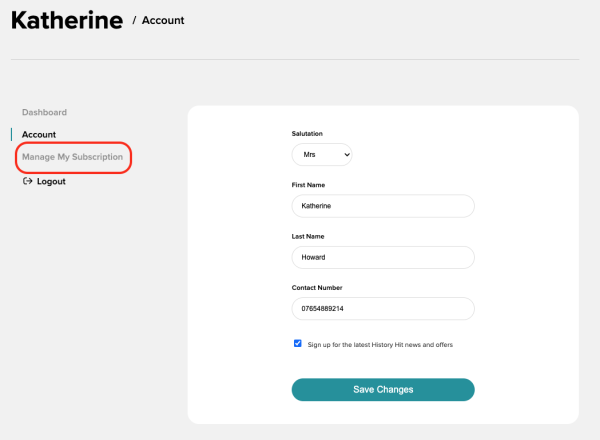Click the Logout arrow icon
600x440 pixels.
pyautogui.click(x=28, y=181)
